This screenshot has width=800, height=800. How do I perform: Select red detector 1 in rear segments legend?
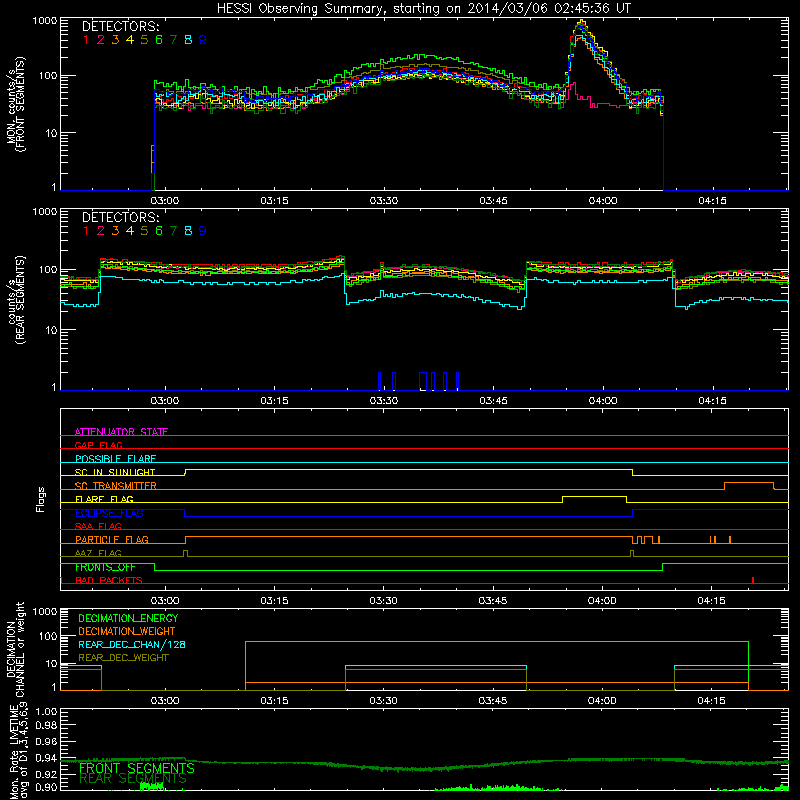[x=86, y=231]
